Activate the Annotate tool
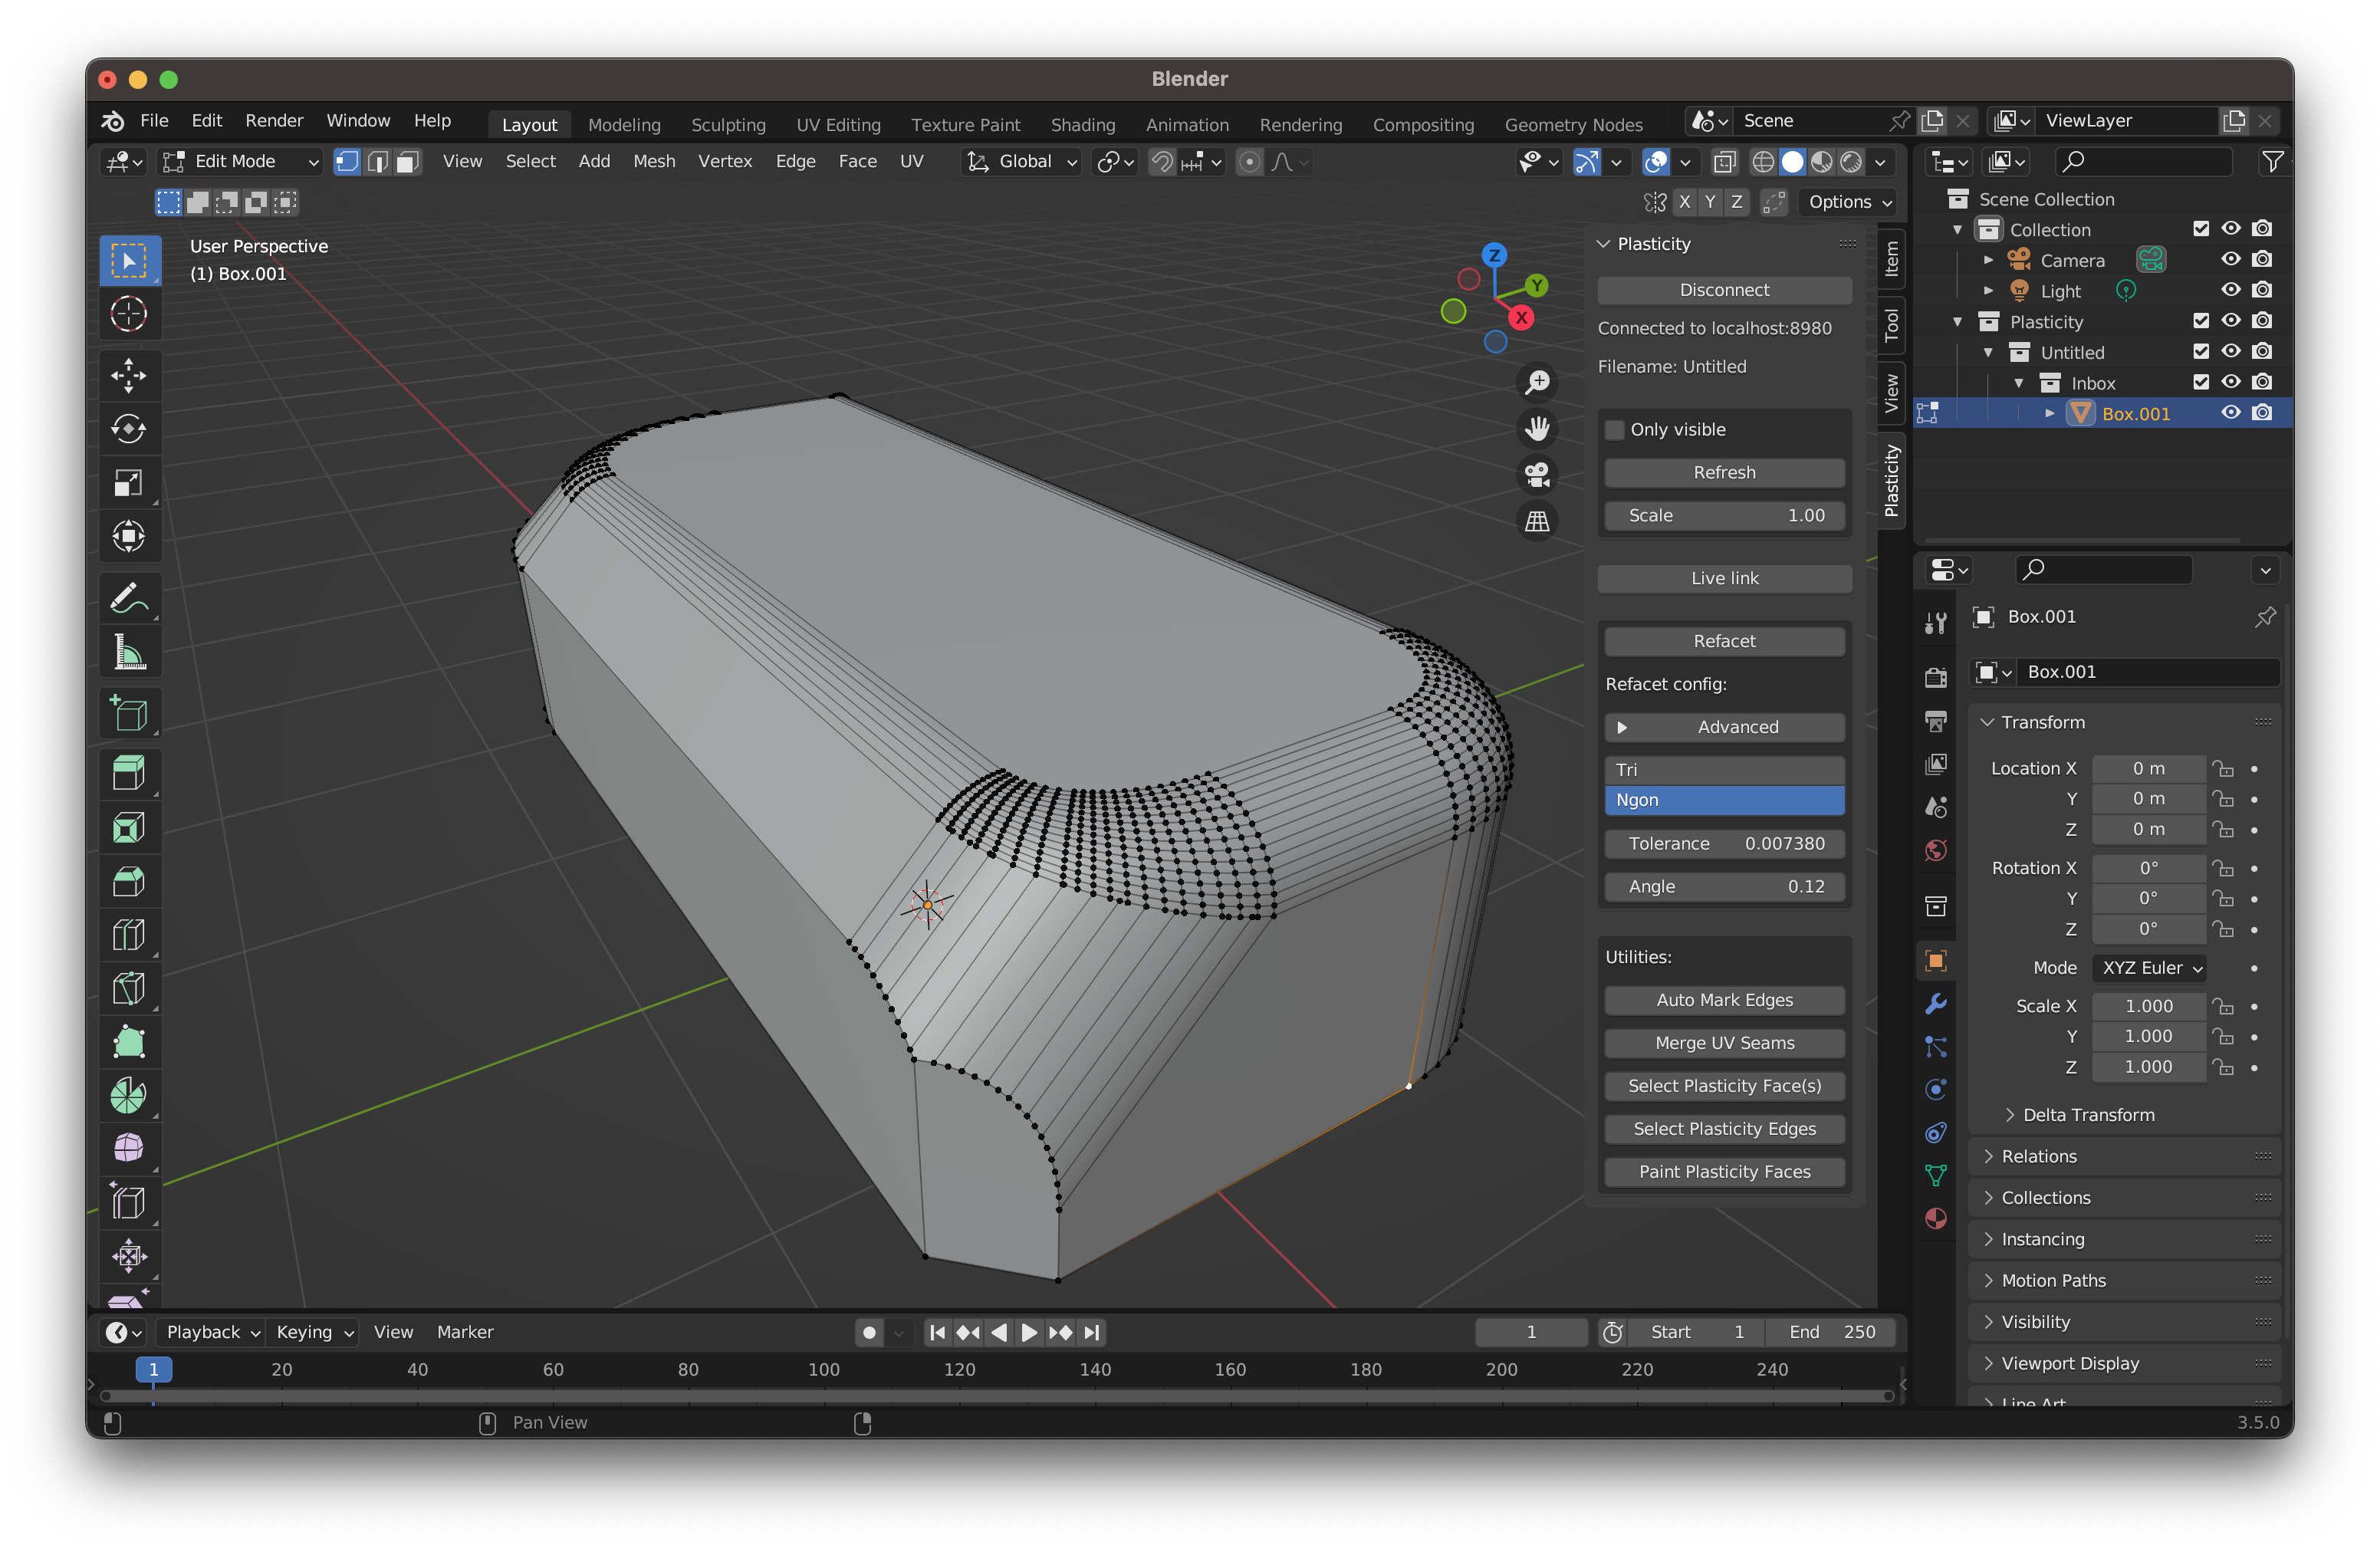2380x1552 pixels. [x=129, y=599]
